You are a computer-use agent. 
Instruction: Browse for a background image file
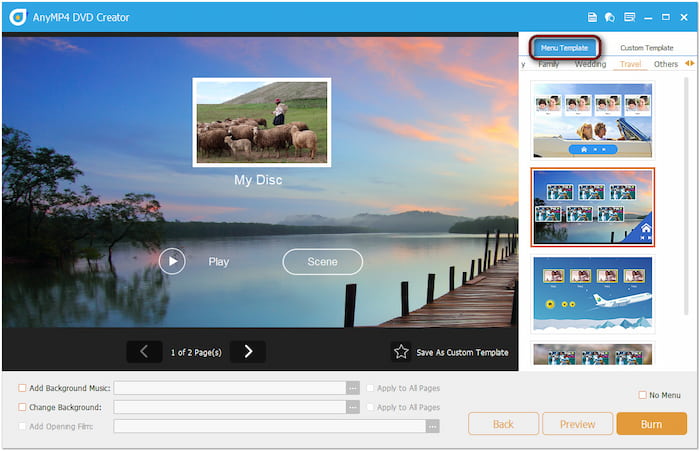[352, 407]
